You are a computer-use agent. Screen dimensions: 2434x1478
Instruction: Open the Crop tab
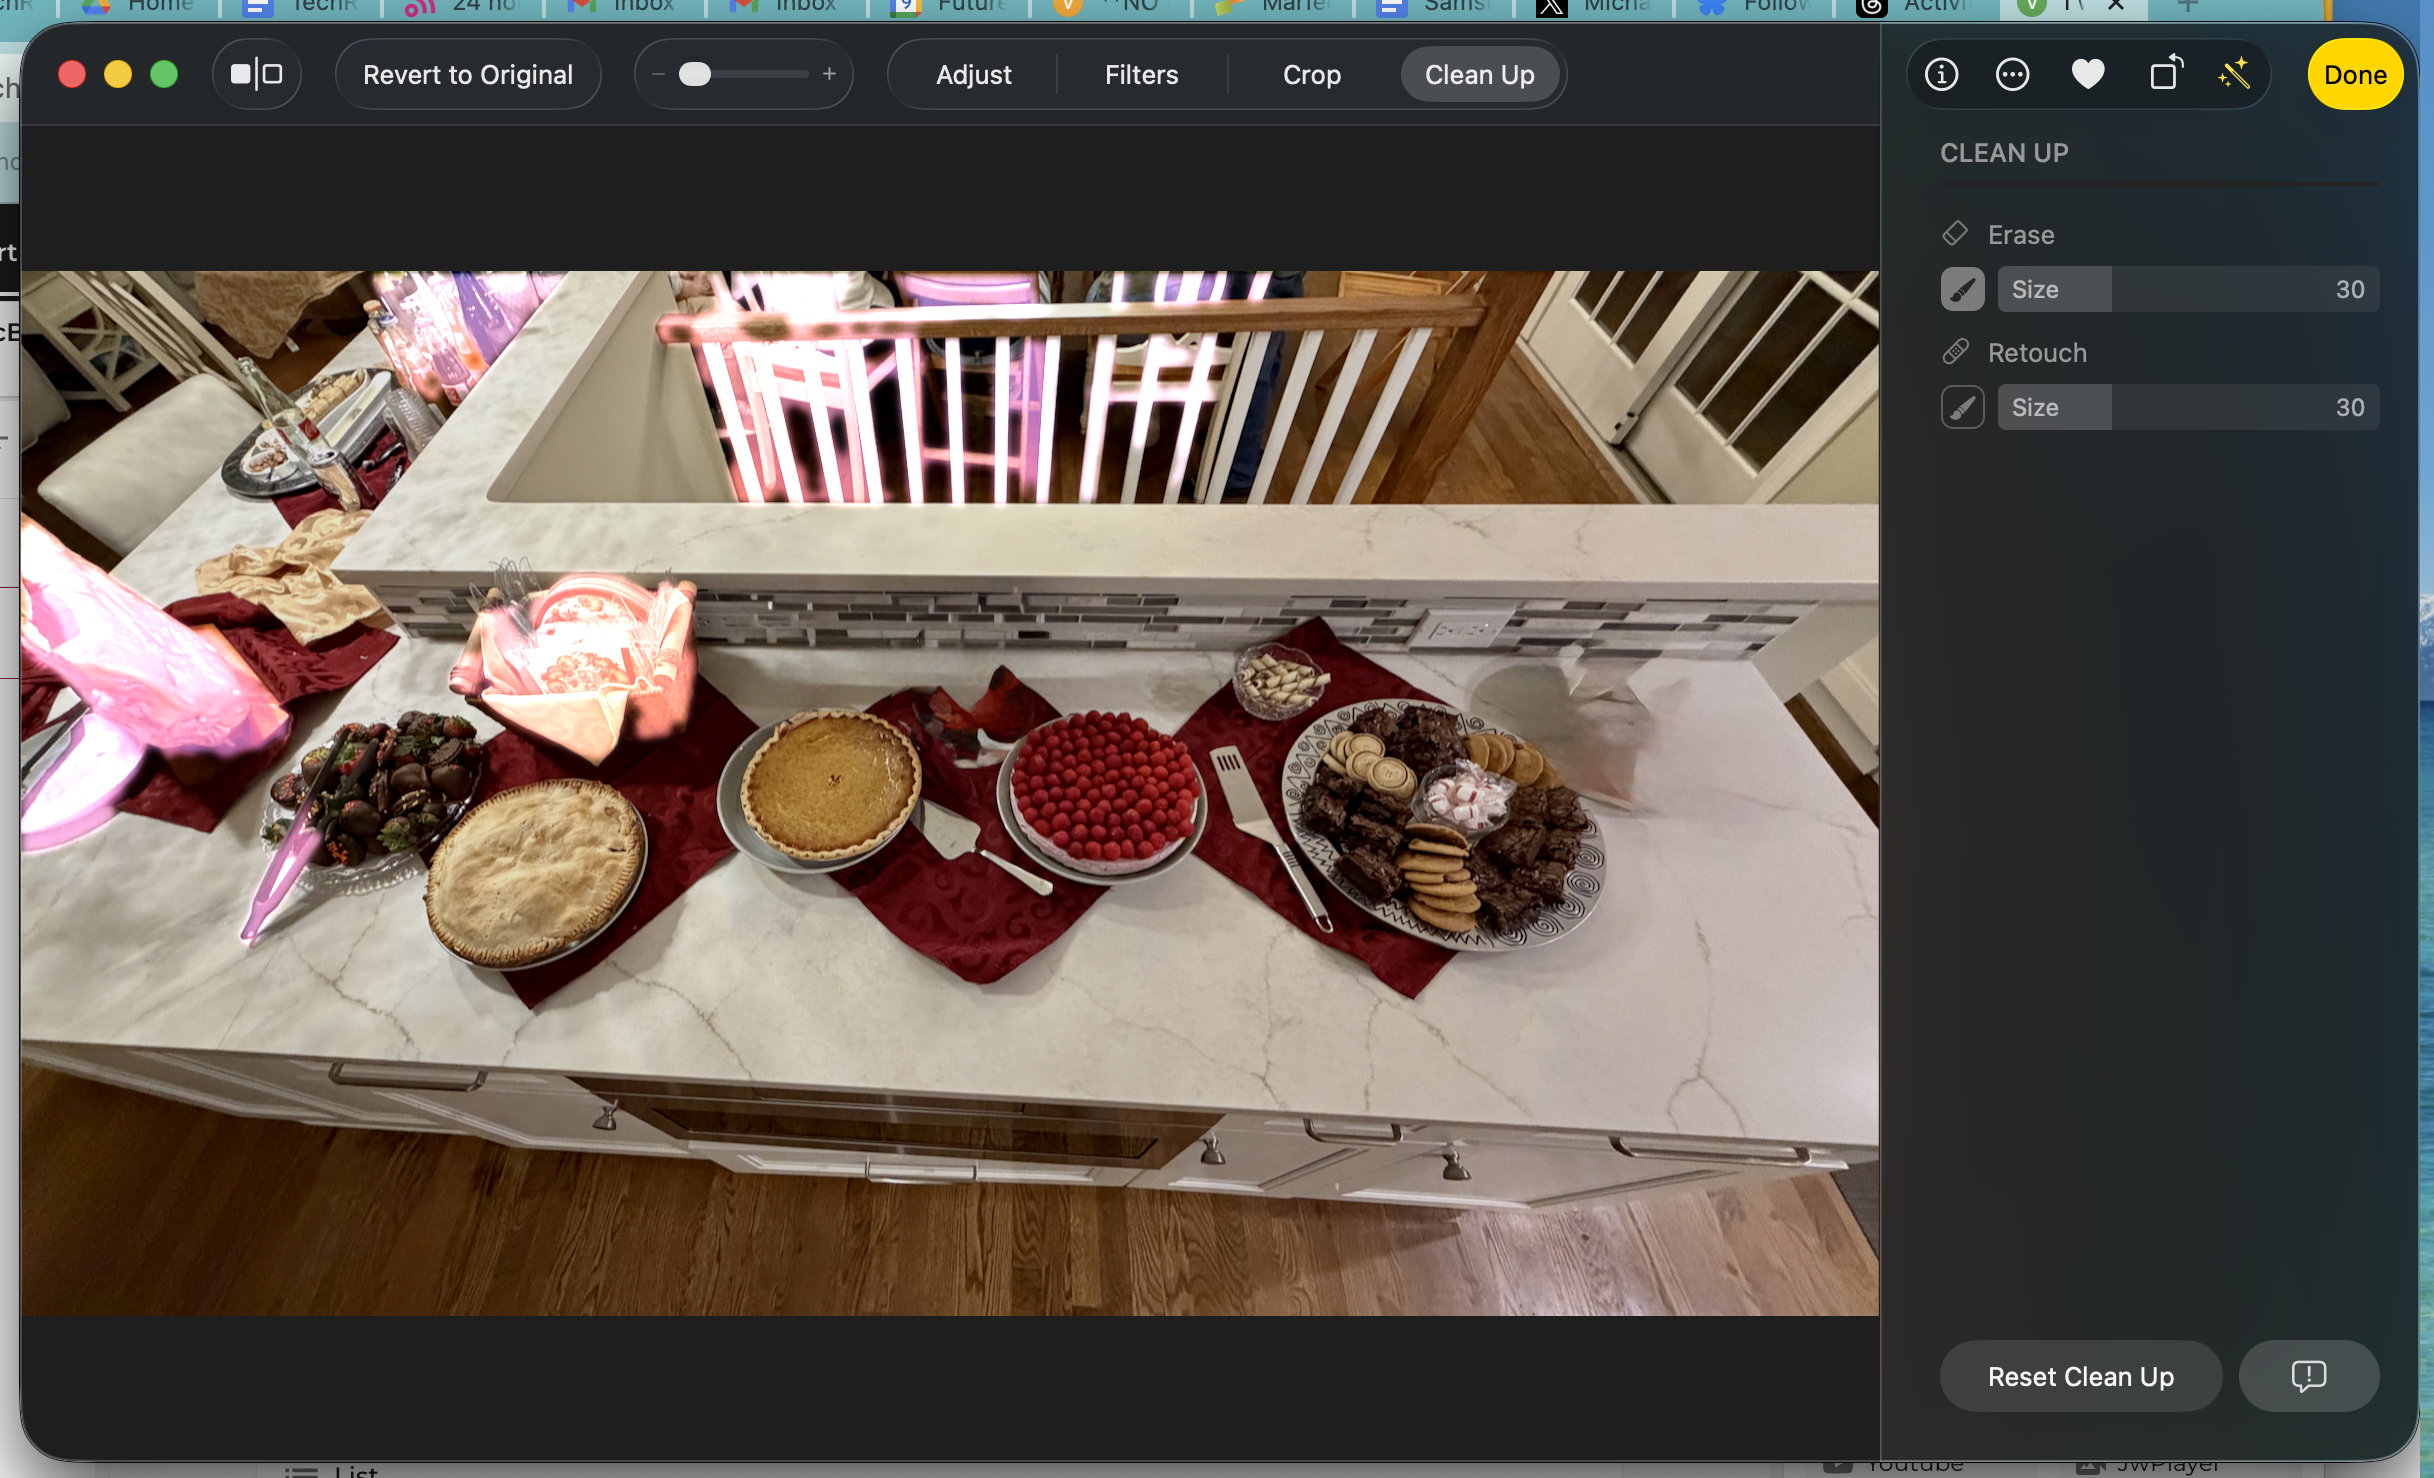click(x=1311, y=75)
